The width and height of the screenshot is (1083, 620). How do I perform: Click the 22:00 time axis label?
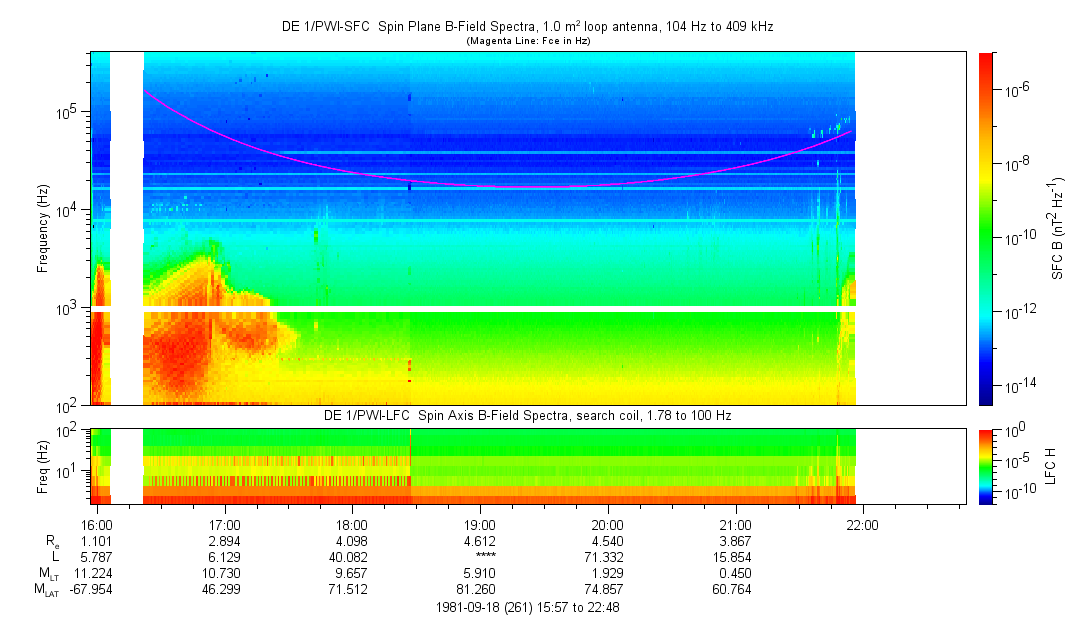pyautogui.click(x=863, y=525)
